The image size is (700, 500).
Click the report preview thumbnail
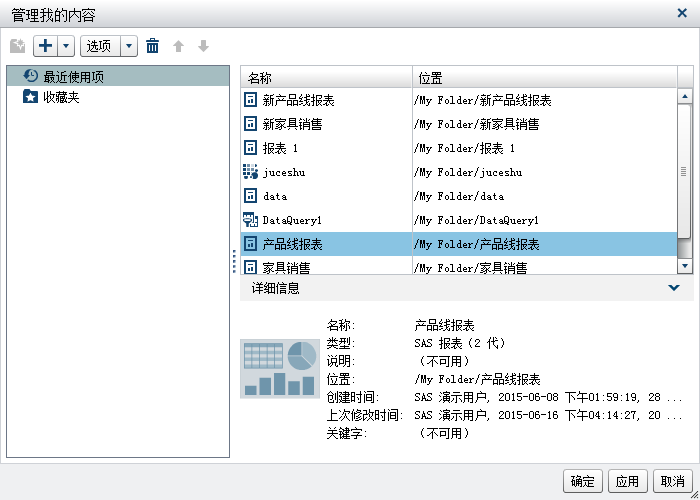click(x=280, y=368)
